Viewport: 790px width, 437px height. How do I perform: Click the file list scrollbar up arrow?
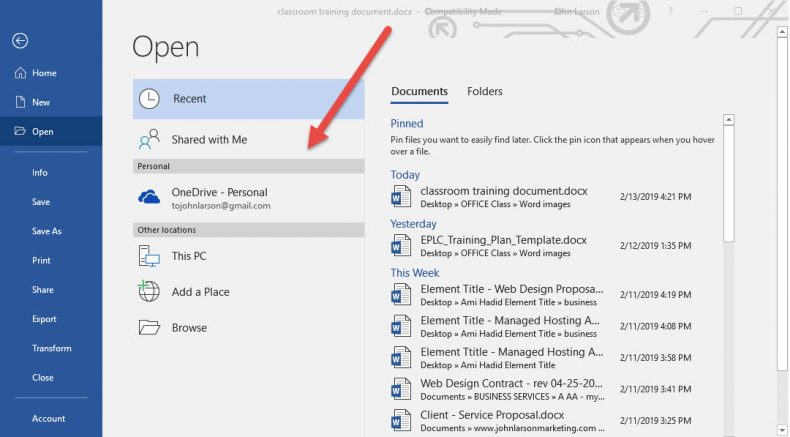click(x=729, y=121)
